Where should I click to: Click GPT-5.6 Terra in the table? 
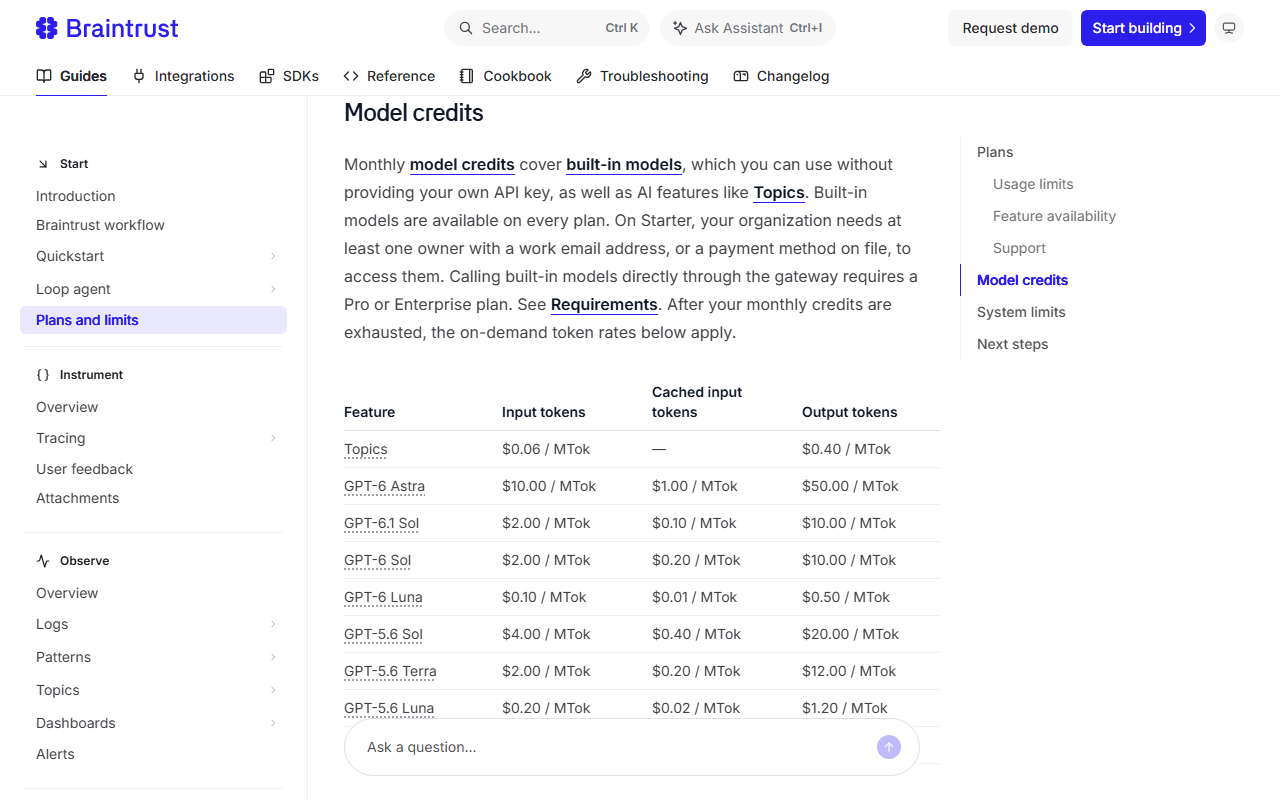point(390,671)
